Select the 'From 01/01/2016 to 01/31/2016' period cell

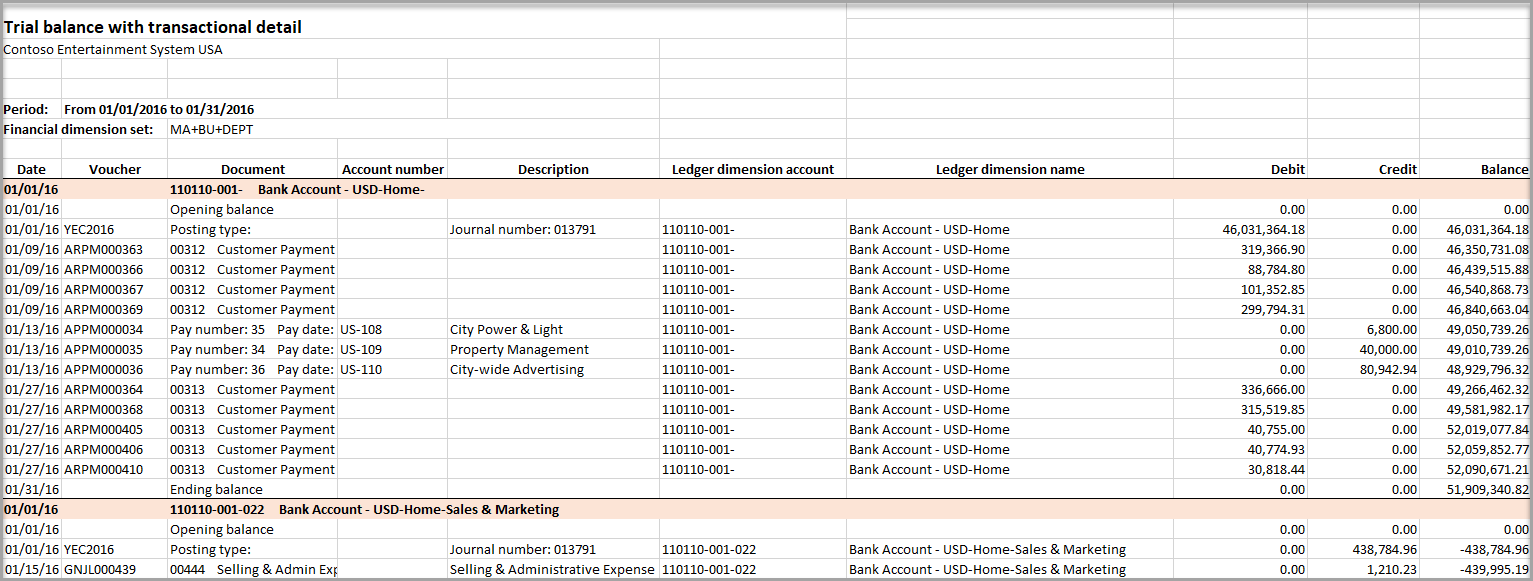pyautogui.click(x=159, y=109)
